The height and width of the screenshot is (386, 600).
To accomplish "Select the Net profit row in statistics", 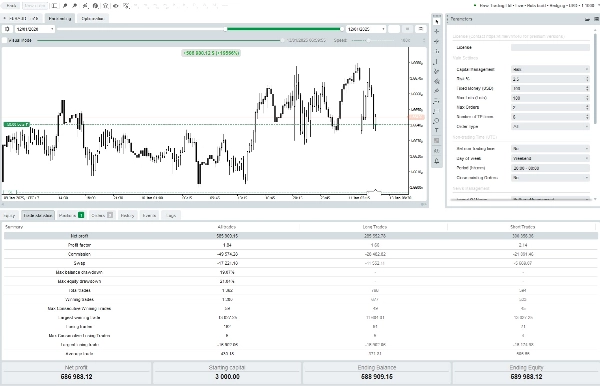I will [300, 236].
